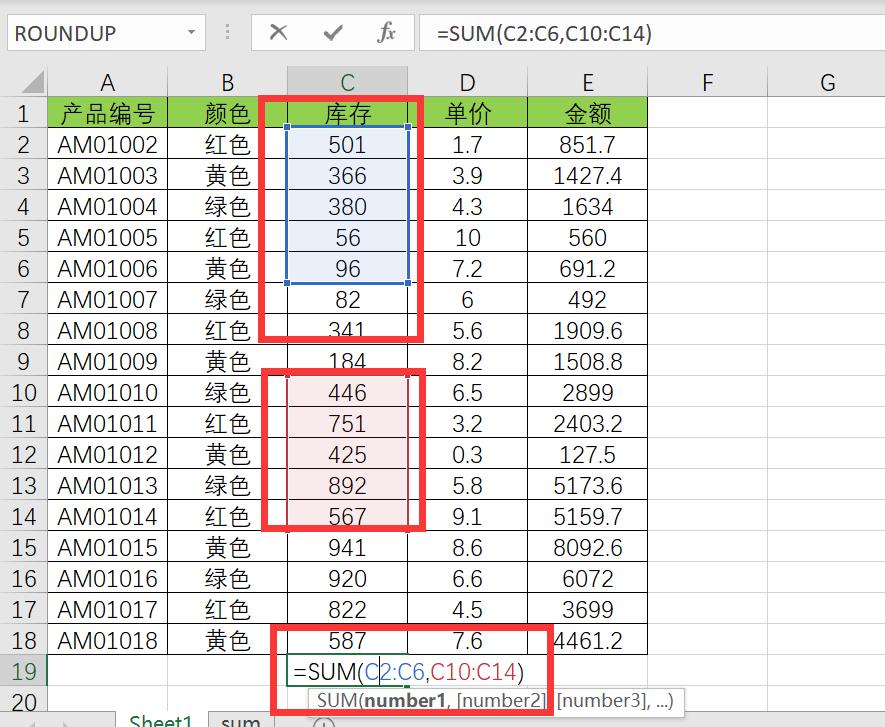Select column G header
The height and width of the screenshot is (727, 885).
[x=826, y=80]
